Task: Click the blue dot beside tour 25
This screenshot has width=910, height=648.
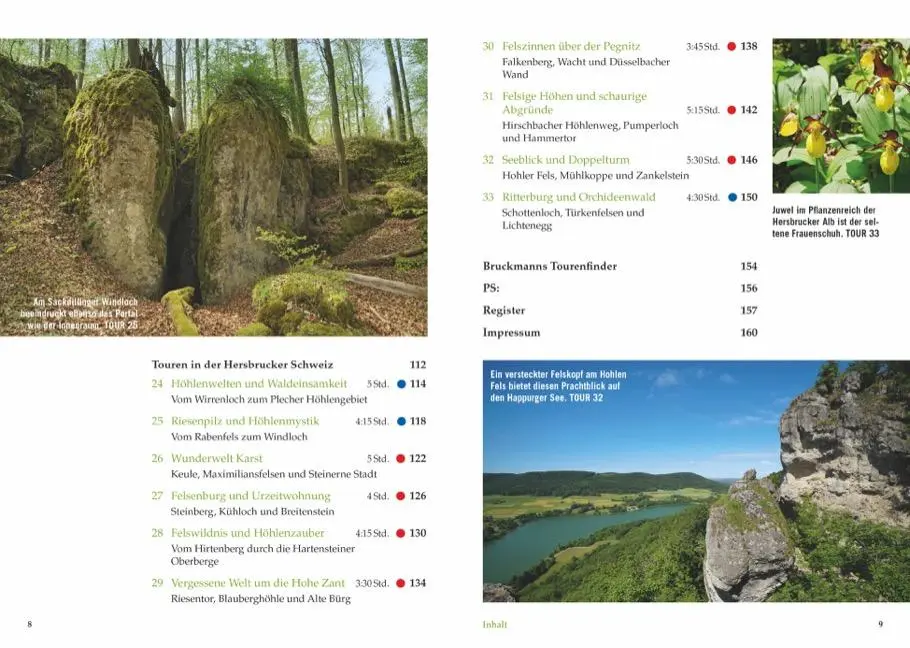Action: pyautogui.click(x=401, y=421)
